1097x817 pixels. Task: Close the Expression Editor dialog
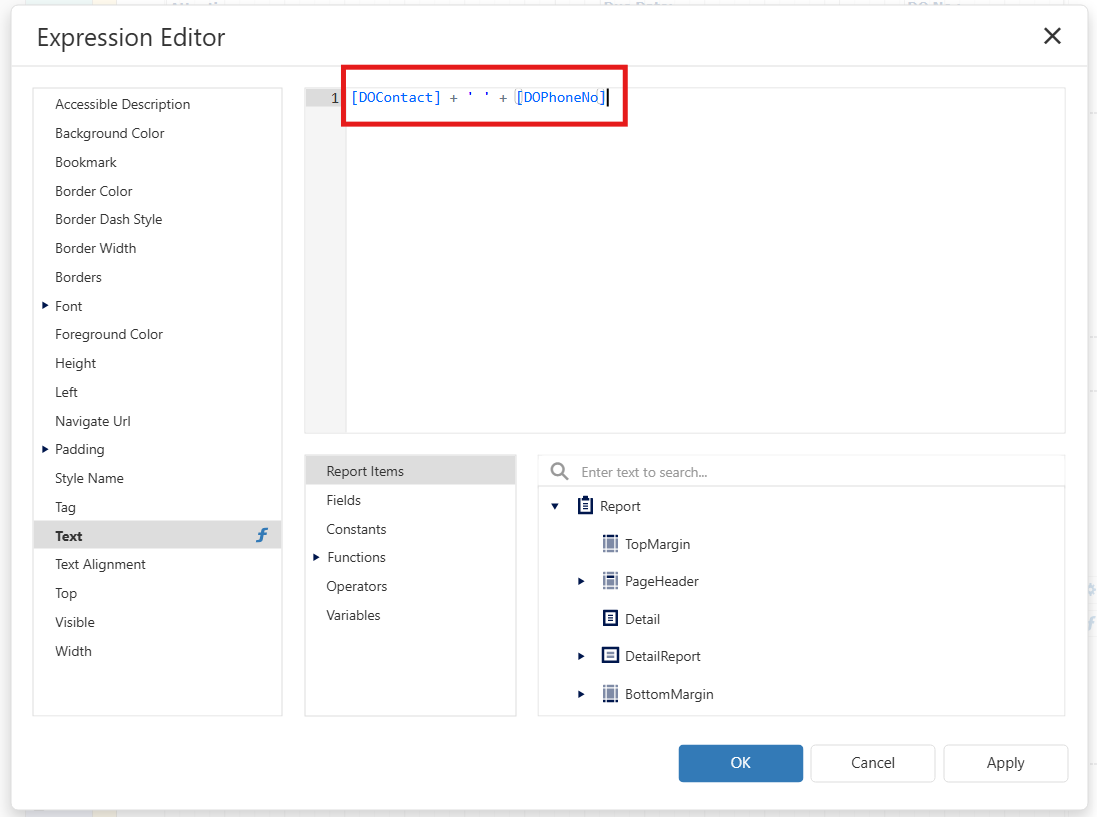(1052, 37)
